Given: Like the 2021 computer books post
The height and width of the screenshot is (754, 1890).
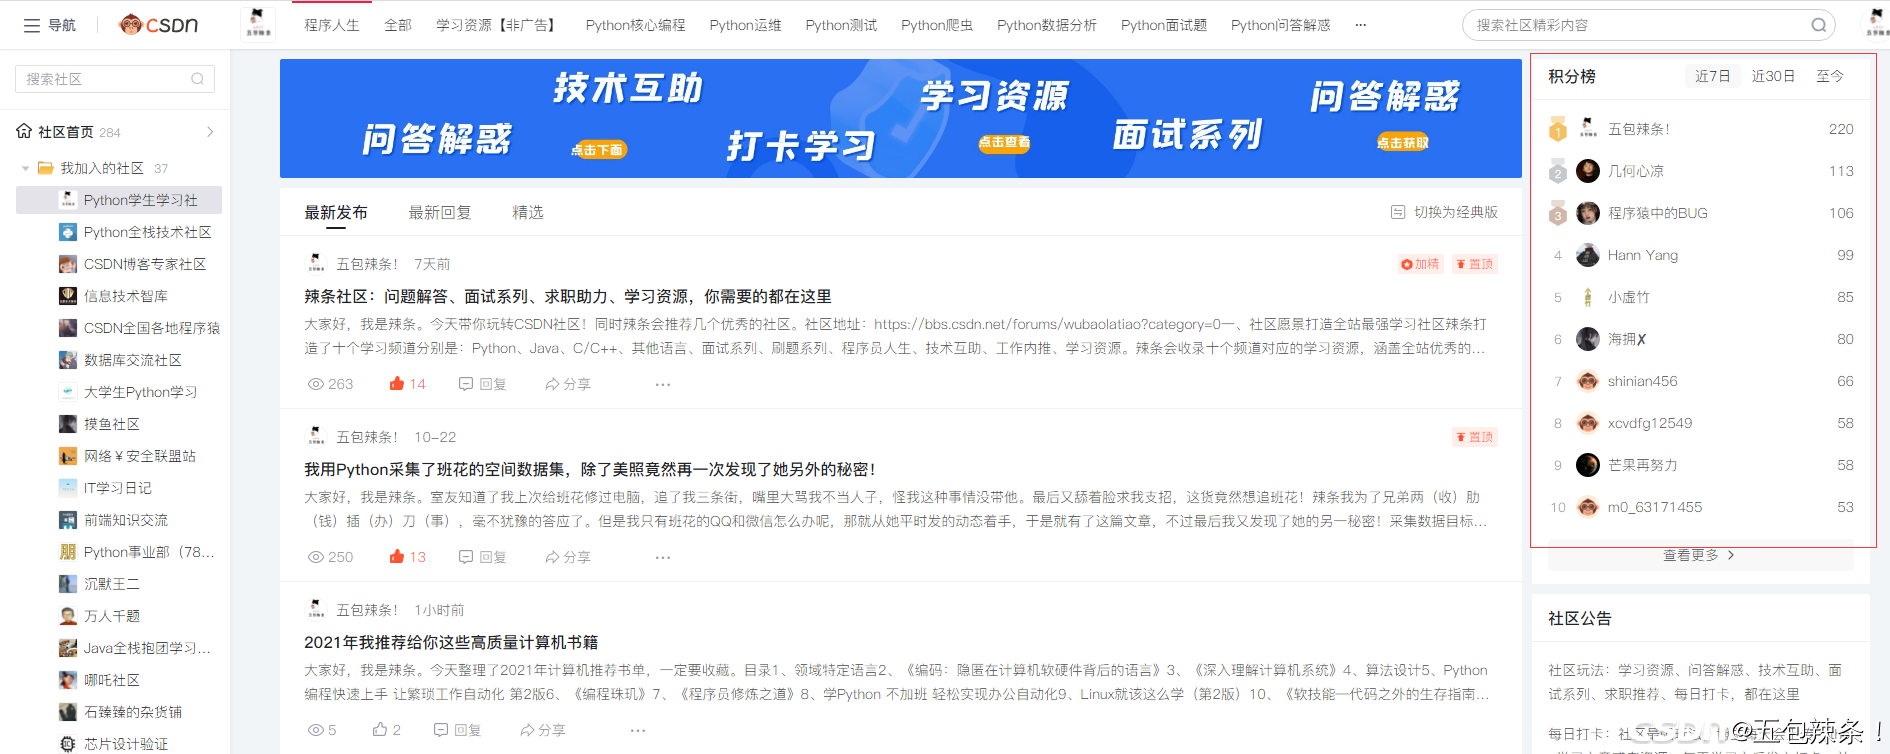Looking at the screenshot, I should pyautogui.click(x=380, y=730).
